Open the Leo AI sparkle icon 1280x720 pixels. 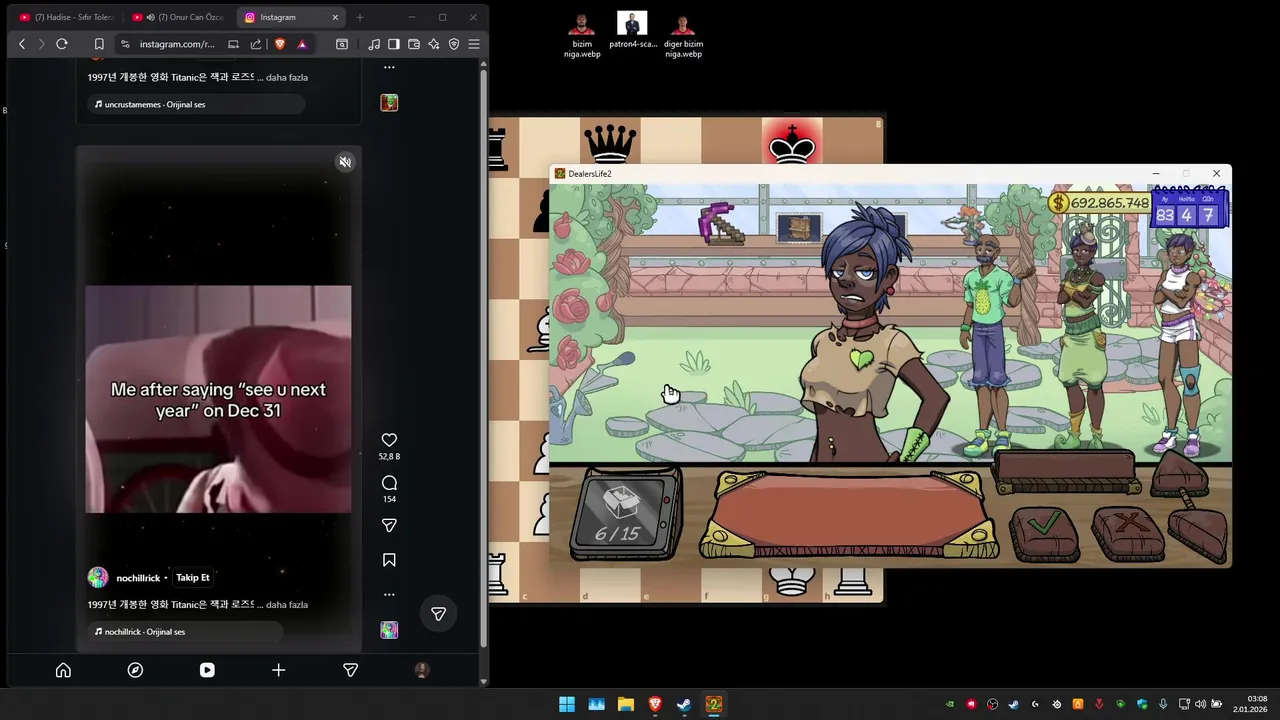point(434,44)
